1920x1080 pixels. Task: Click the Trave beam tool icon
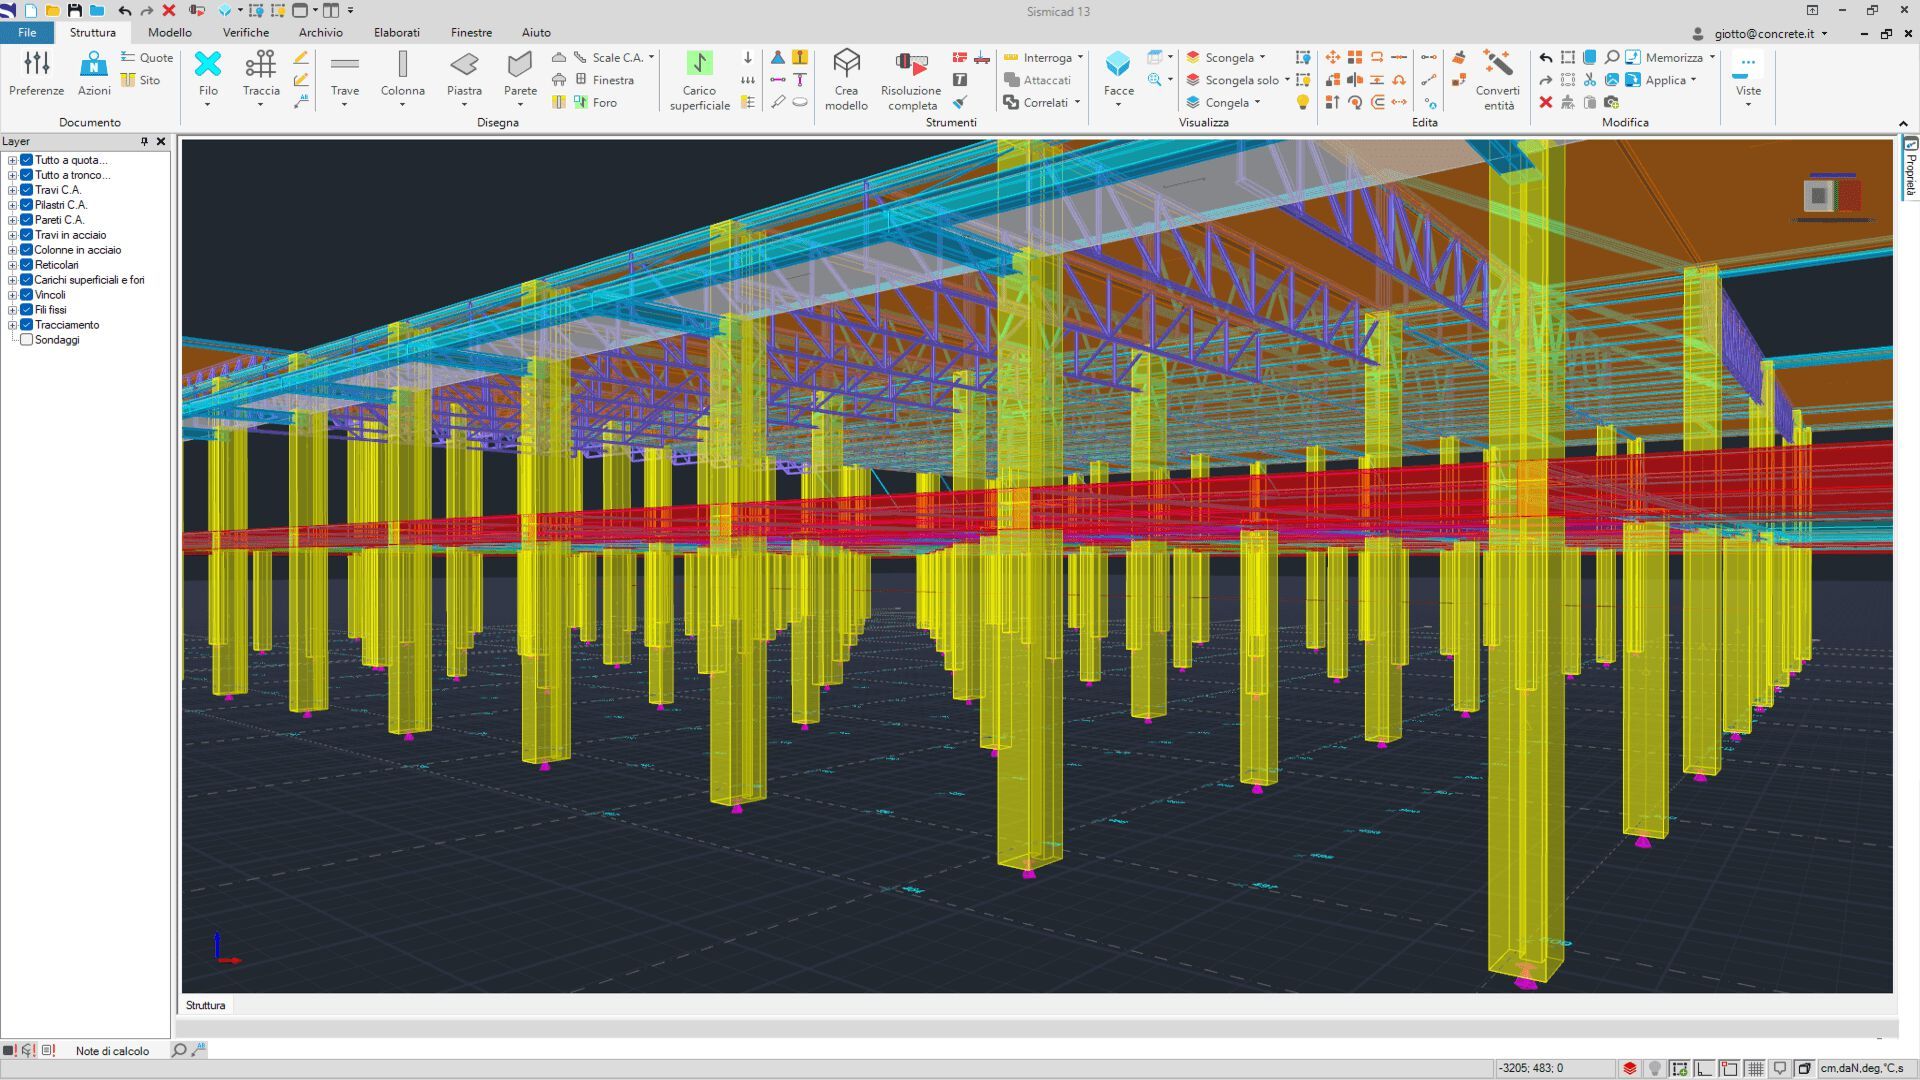pos(344,65)
